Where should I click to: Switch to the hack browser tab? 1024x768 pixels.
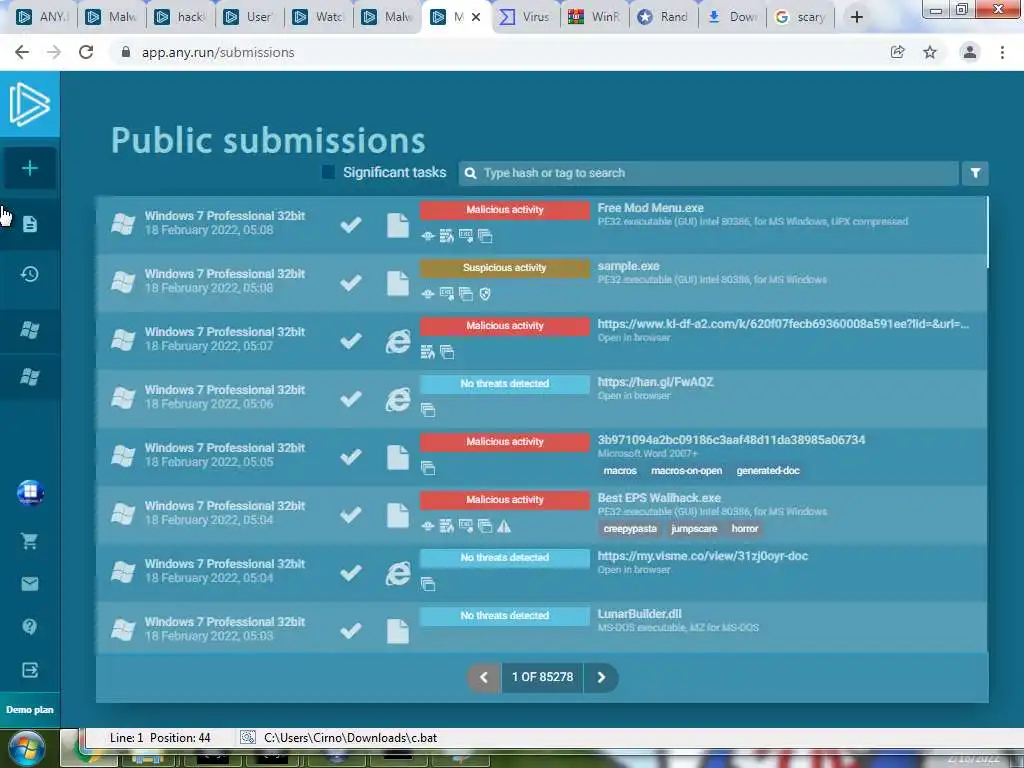pyautogui.click(x=181, y=17)
